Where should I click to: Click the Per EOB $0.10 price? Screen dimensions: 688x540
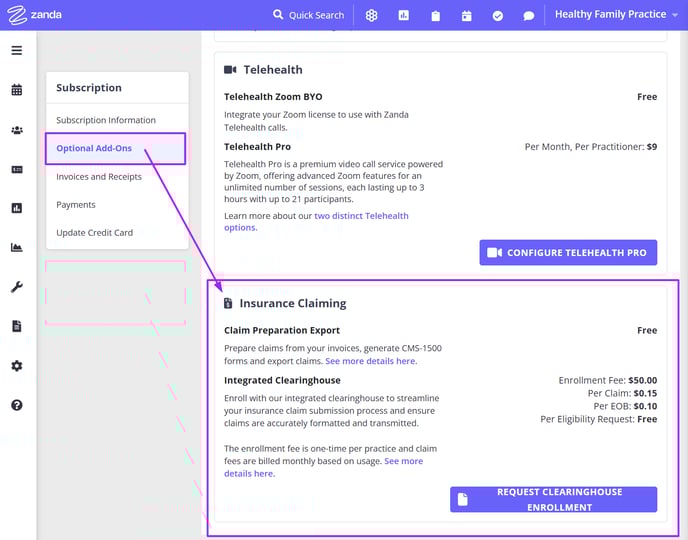(x=625, y=406)
